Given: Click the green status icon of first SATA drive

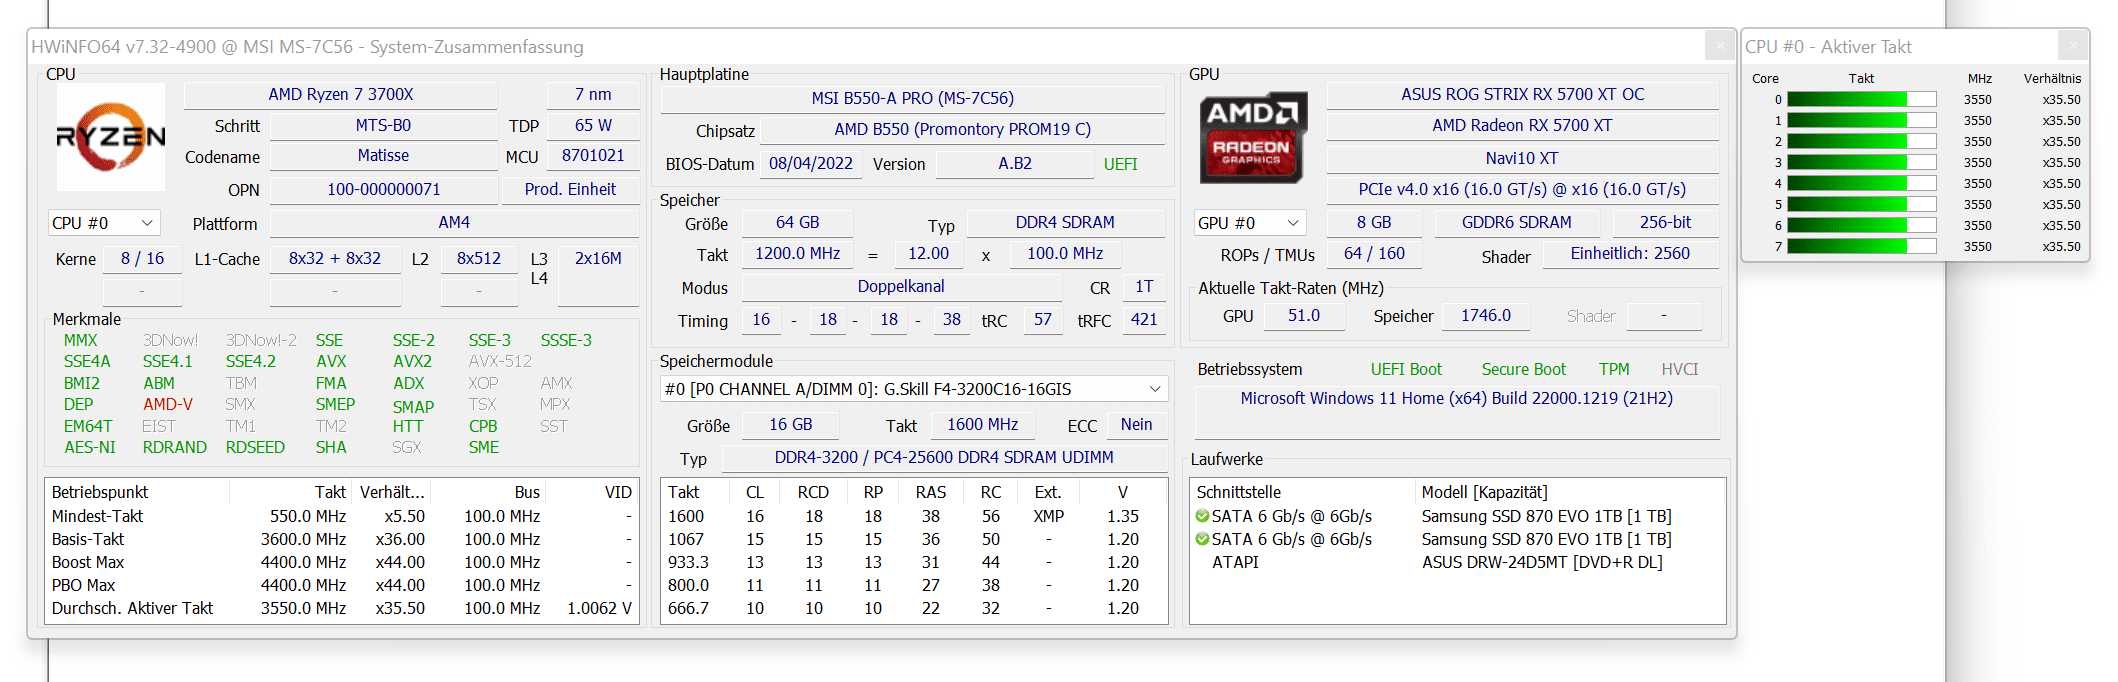Looking at the screenshot, I should coord(1202,517).
